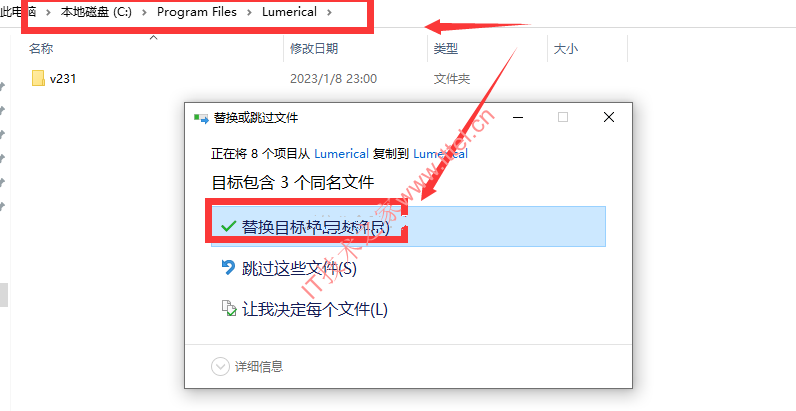Close the 替换或跳过文件 dialog
Screen dimensions: 796x411
tap(609, 118)
